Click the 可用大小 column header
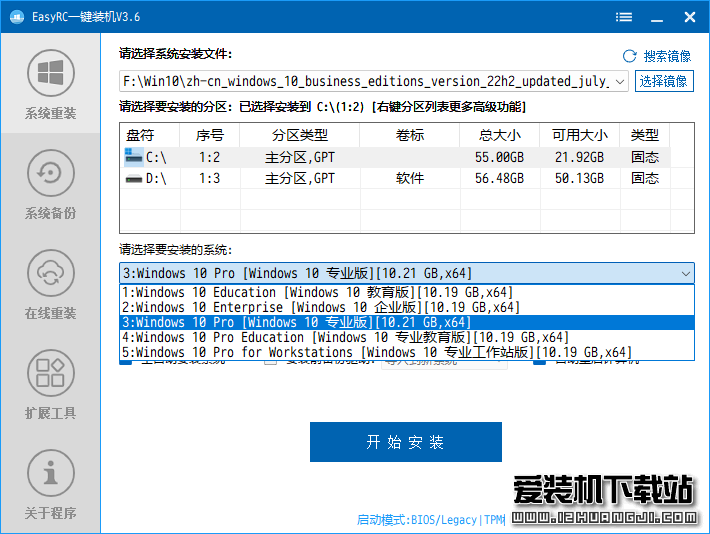Image resolution: width=710 pixels, height=534 pixels. [580, 135]
